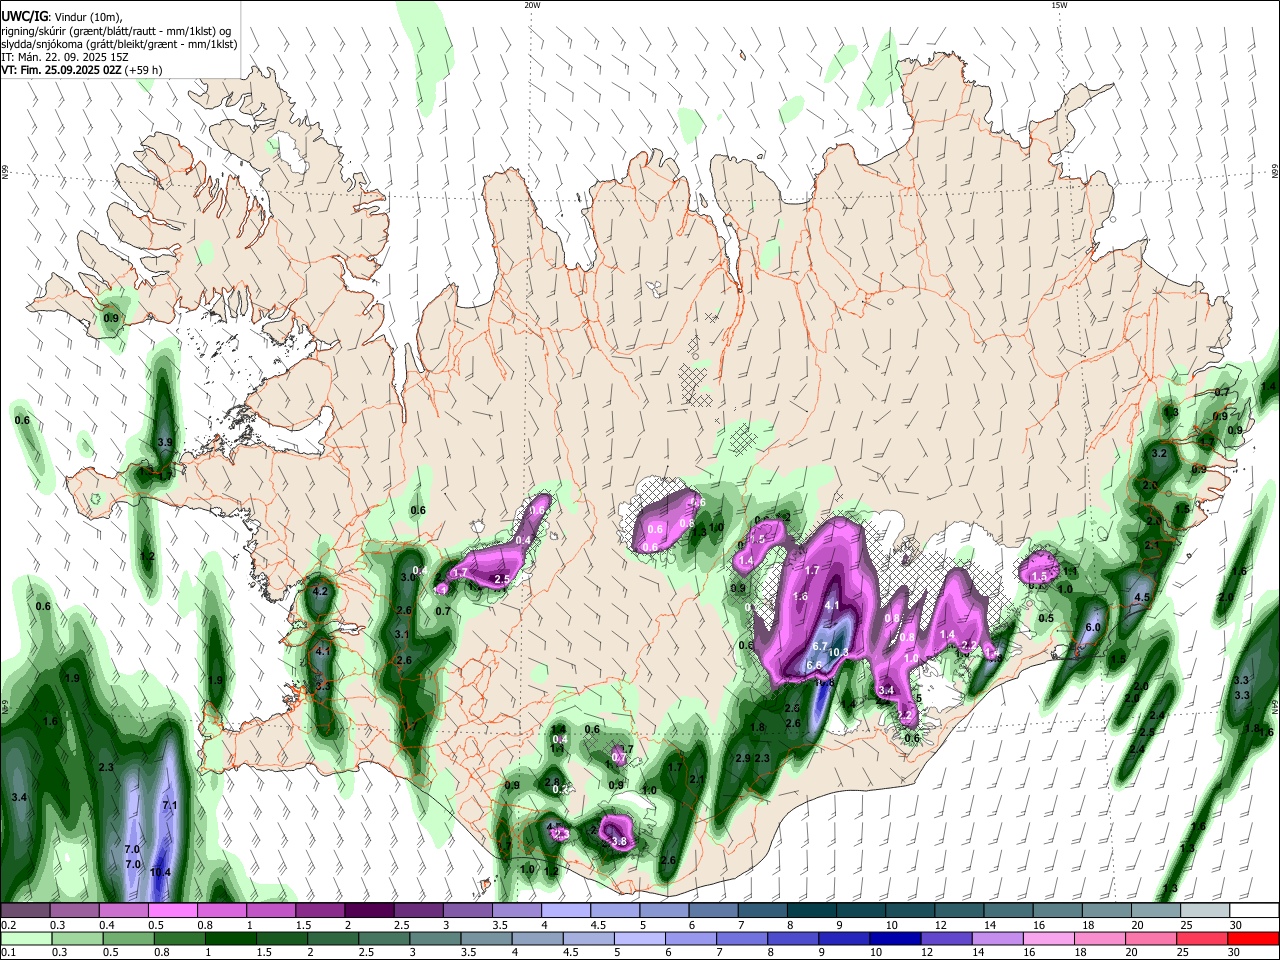Click the 6.7 snowfall value on the map

[x=820, y=646]
